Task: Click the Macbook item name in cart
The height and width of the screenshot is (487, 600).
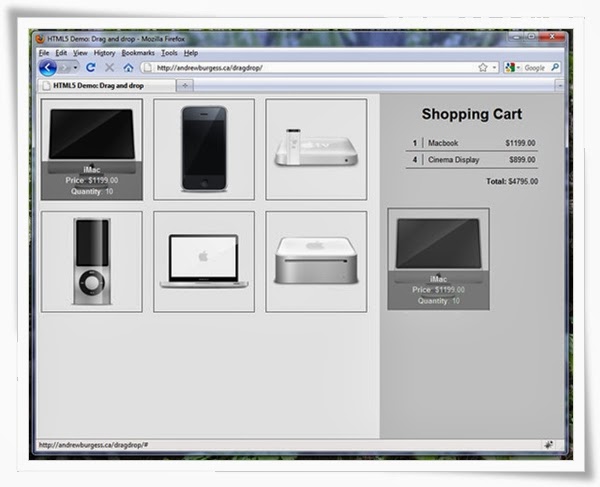Action: tap(443, 143)
